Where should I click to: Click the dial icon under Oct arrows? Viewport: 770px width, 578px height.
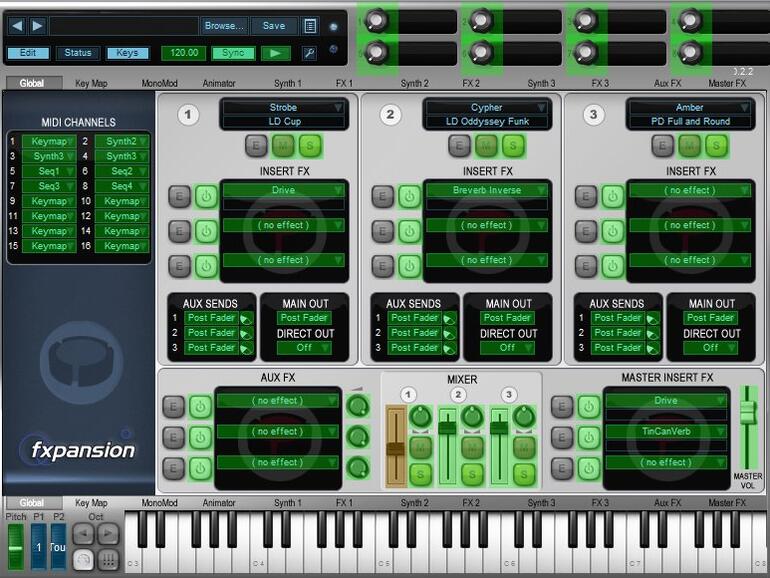83,559
